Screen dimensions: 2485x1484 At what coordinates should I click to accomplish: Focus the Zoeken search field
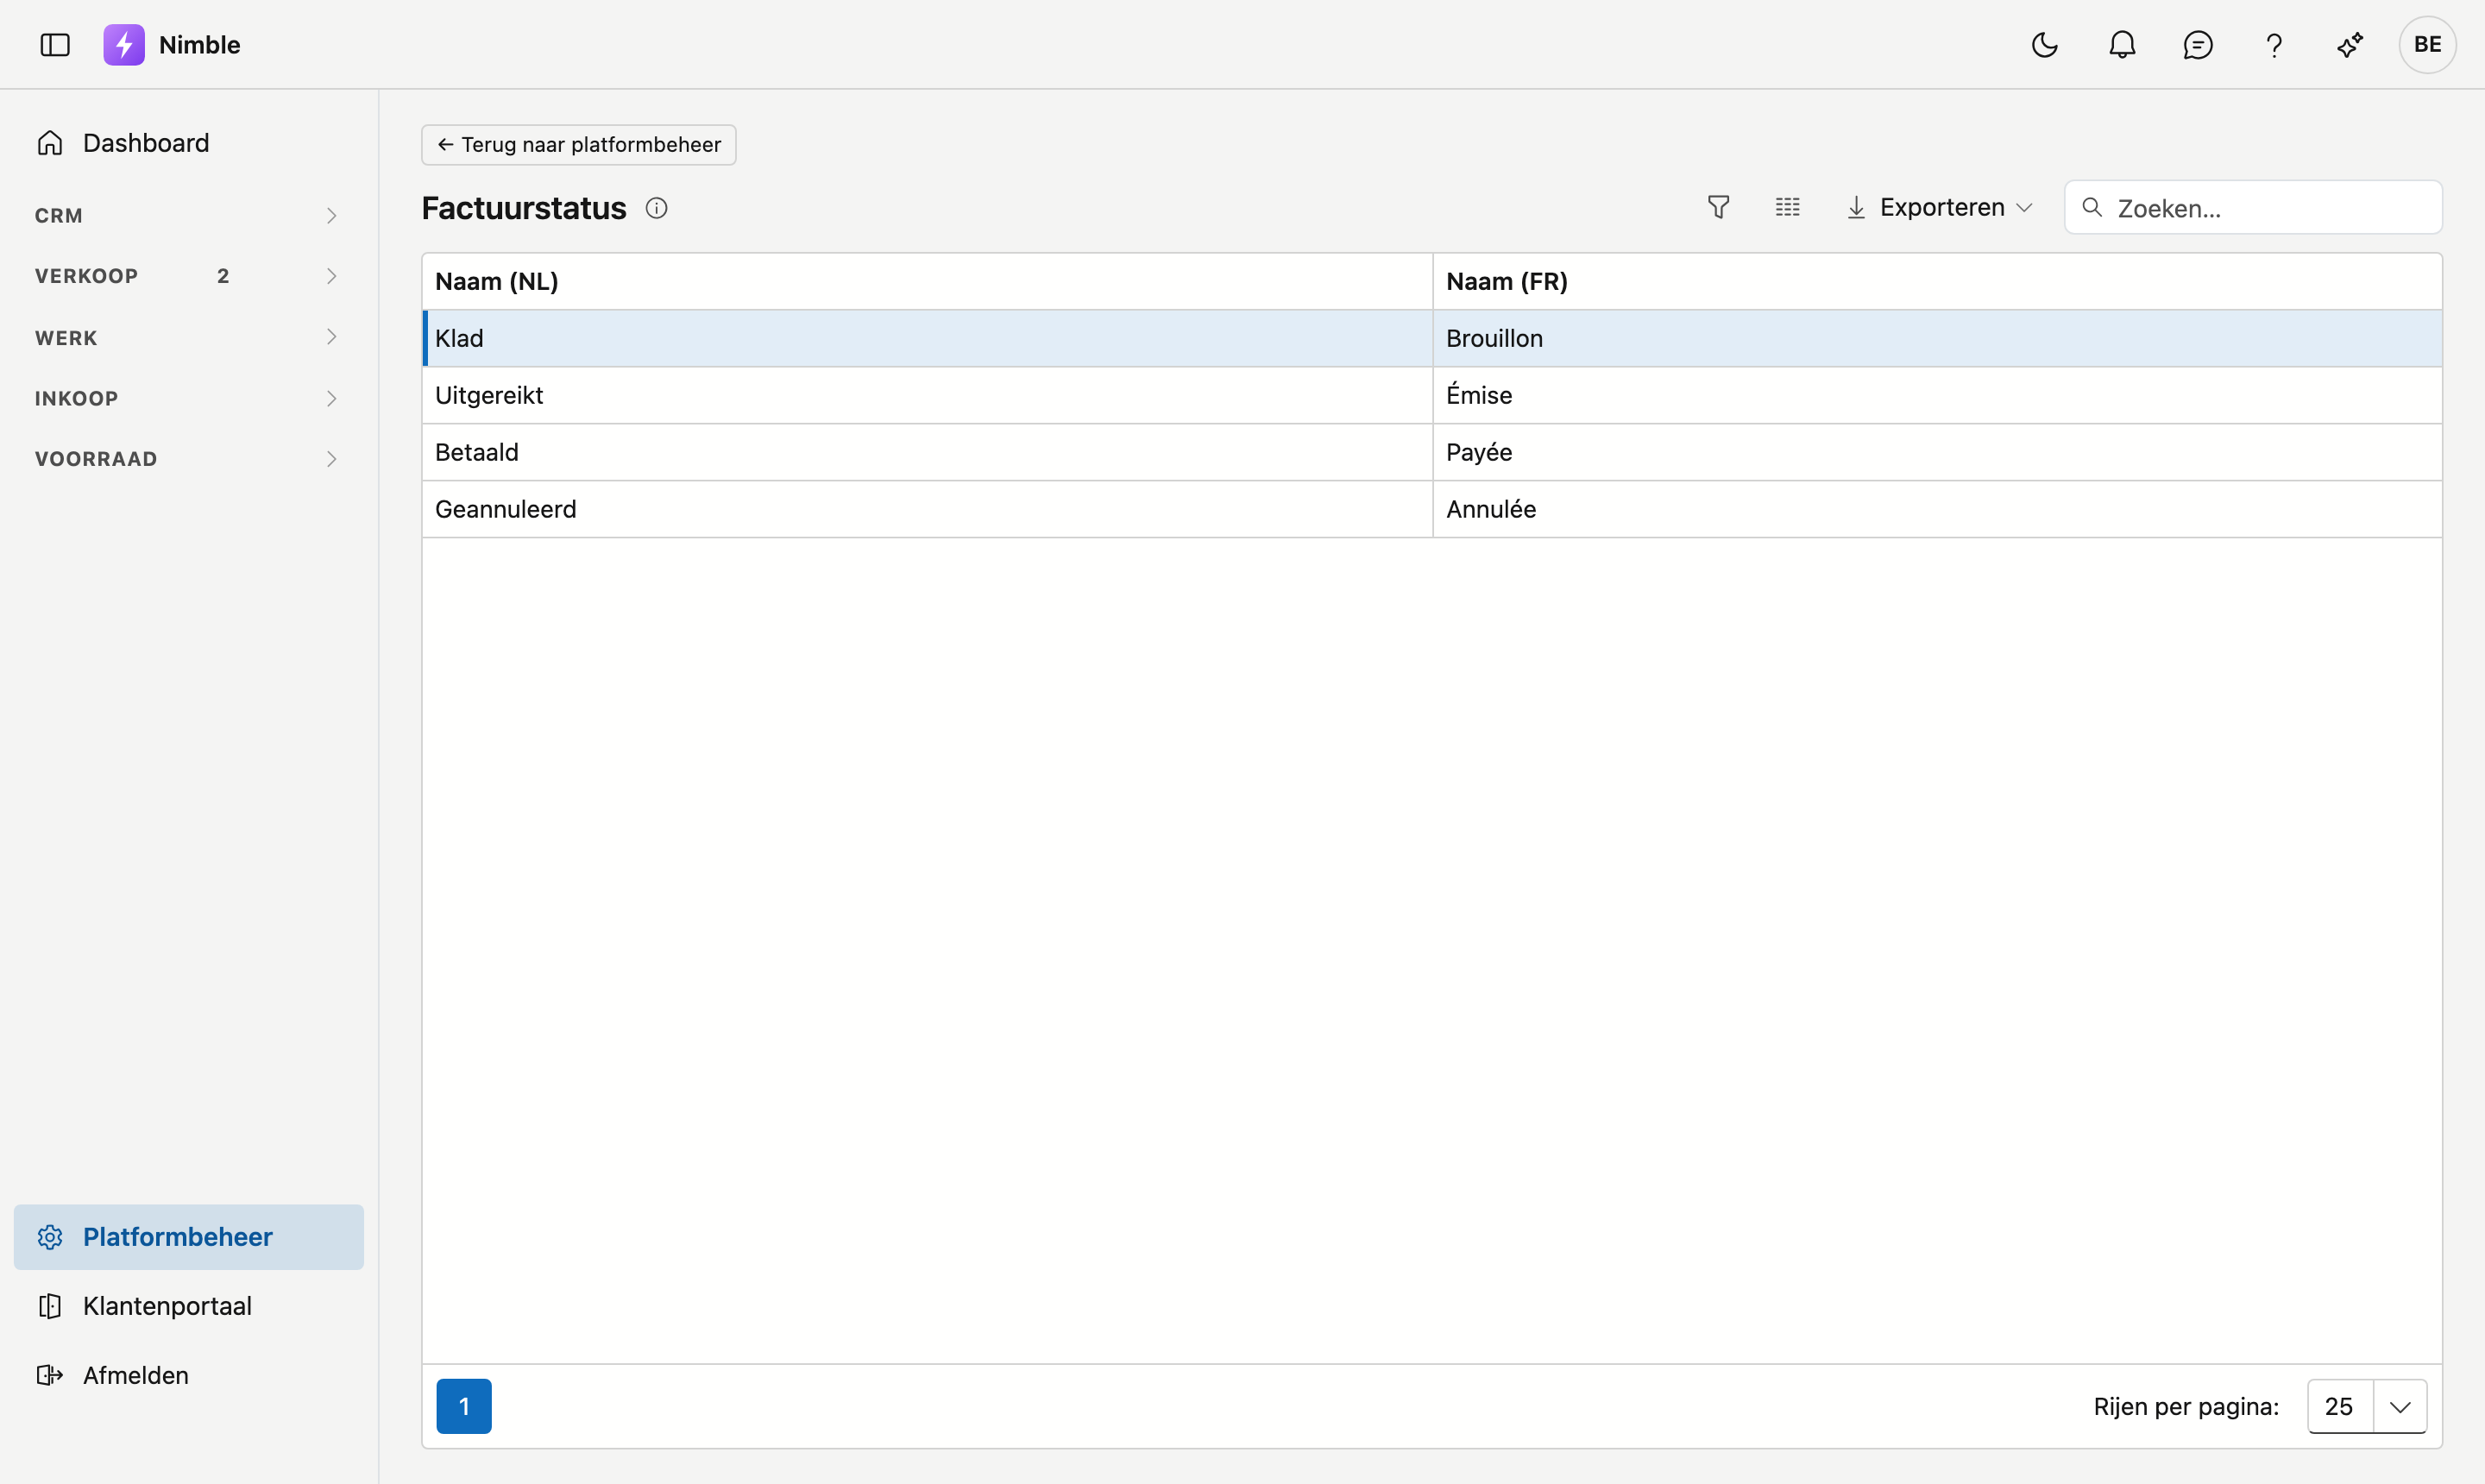click(x=2253, y=208)
